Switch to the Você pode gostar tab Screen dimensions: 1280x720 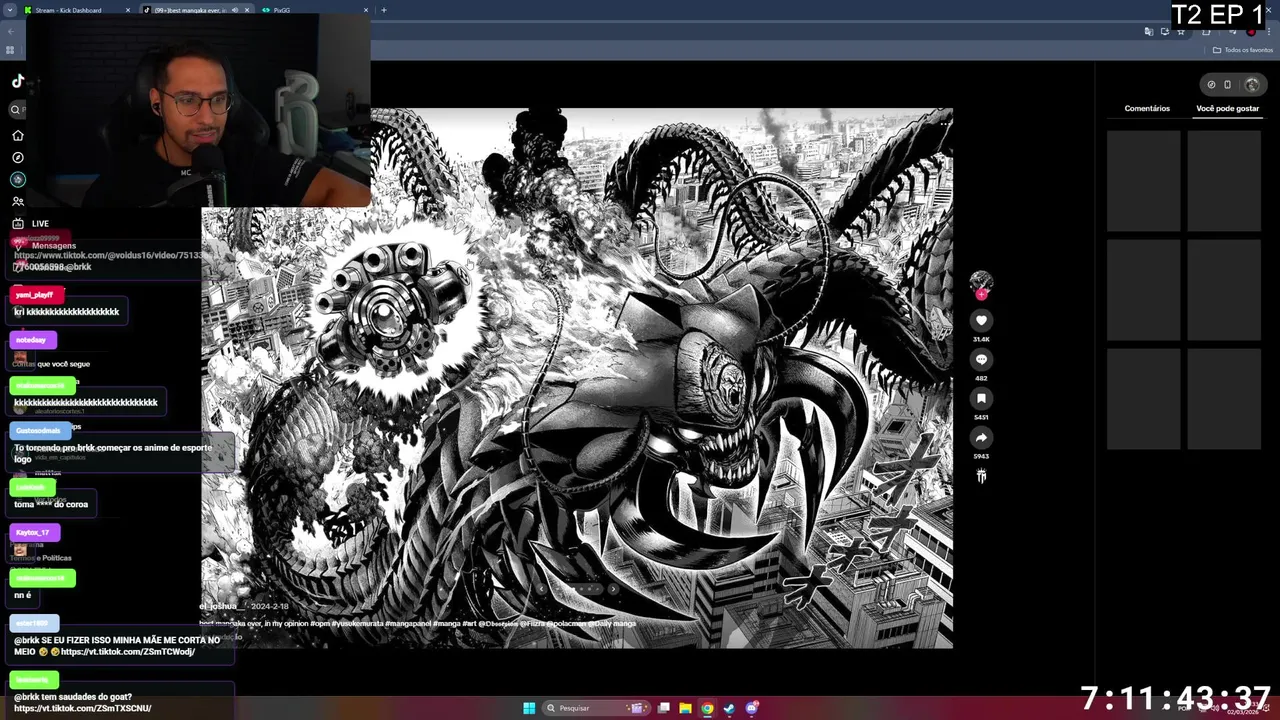1227,108
